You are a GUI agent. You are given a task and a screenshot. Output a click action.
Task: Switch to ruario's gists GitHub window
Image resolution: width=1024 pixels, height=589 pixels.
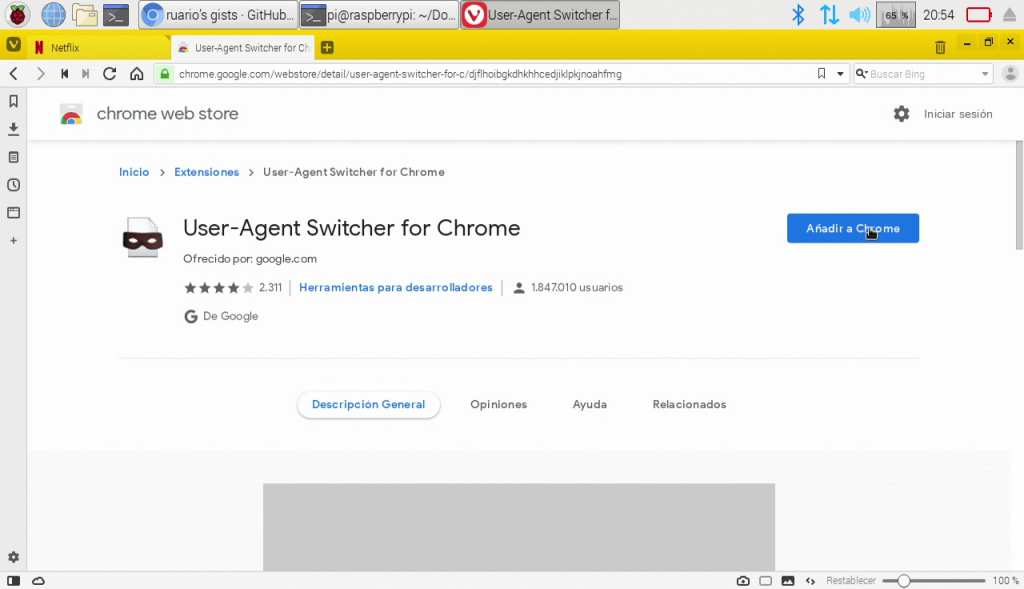click(x=218, y=14)
